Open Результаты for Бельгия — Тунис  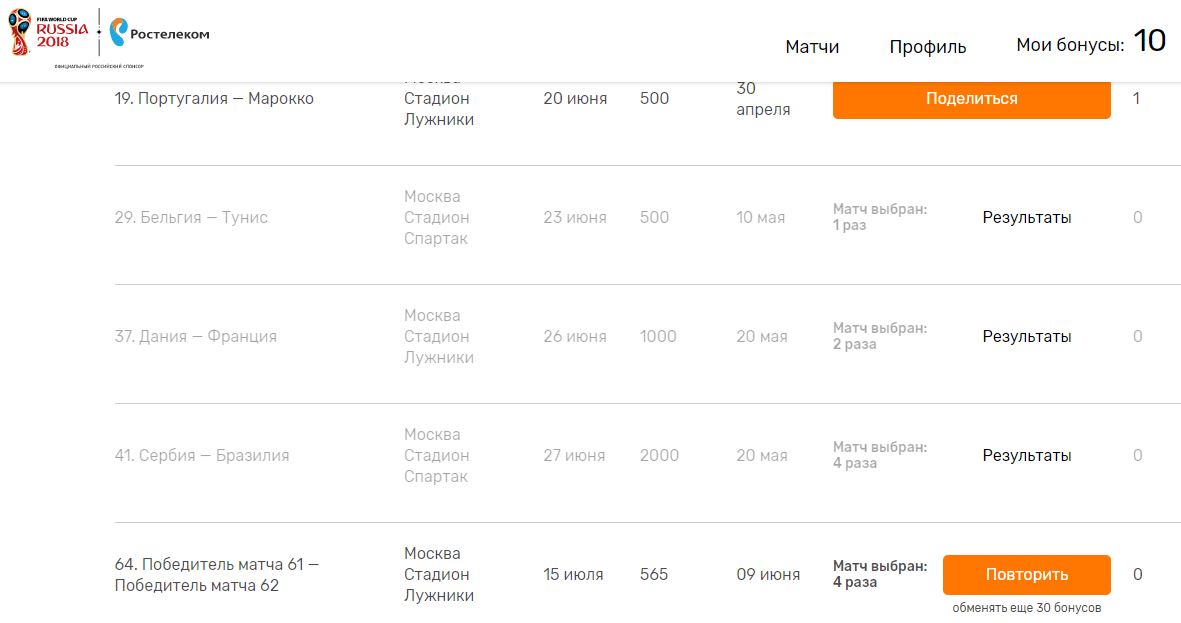1026,217
